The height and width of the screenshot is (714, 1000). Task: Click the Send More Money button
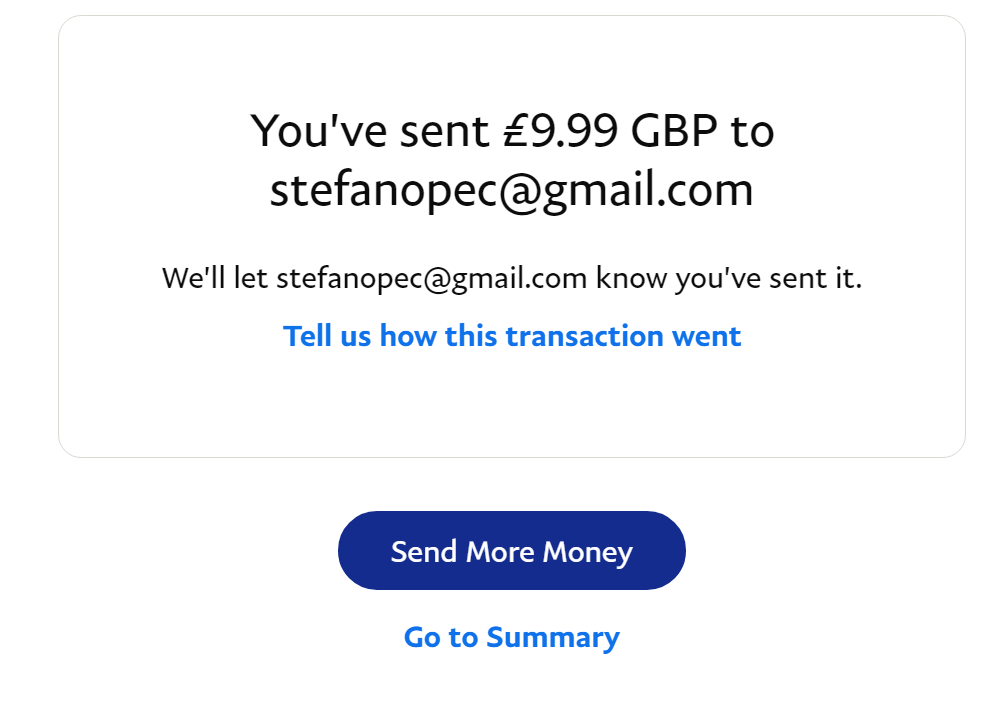click(x=511, y=551)
